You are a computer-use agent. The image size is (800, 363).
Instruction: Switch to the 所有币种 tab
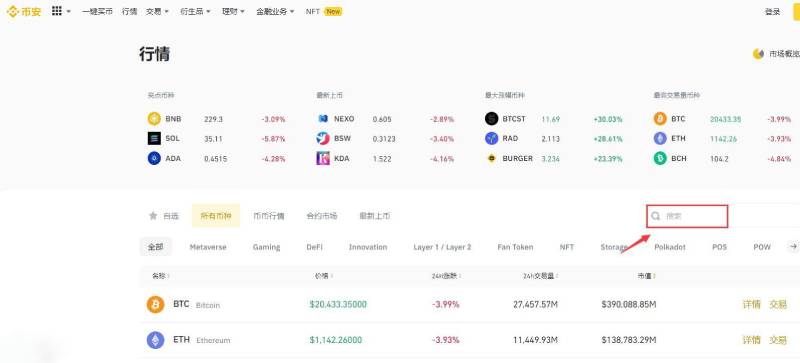click(x=216, y=215)
